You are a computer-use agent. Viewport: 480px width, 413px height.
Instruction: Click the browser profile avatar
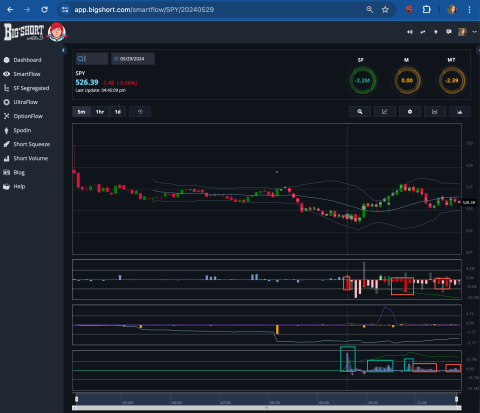(x=452, y=10)
